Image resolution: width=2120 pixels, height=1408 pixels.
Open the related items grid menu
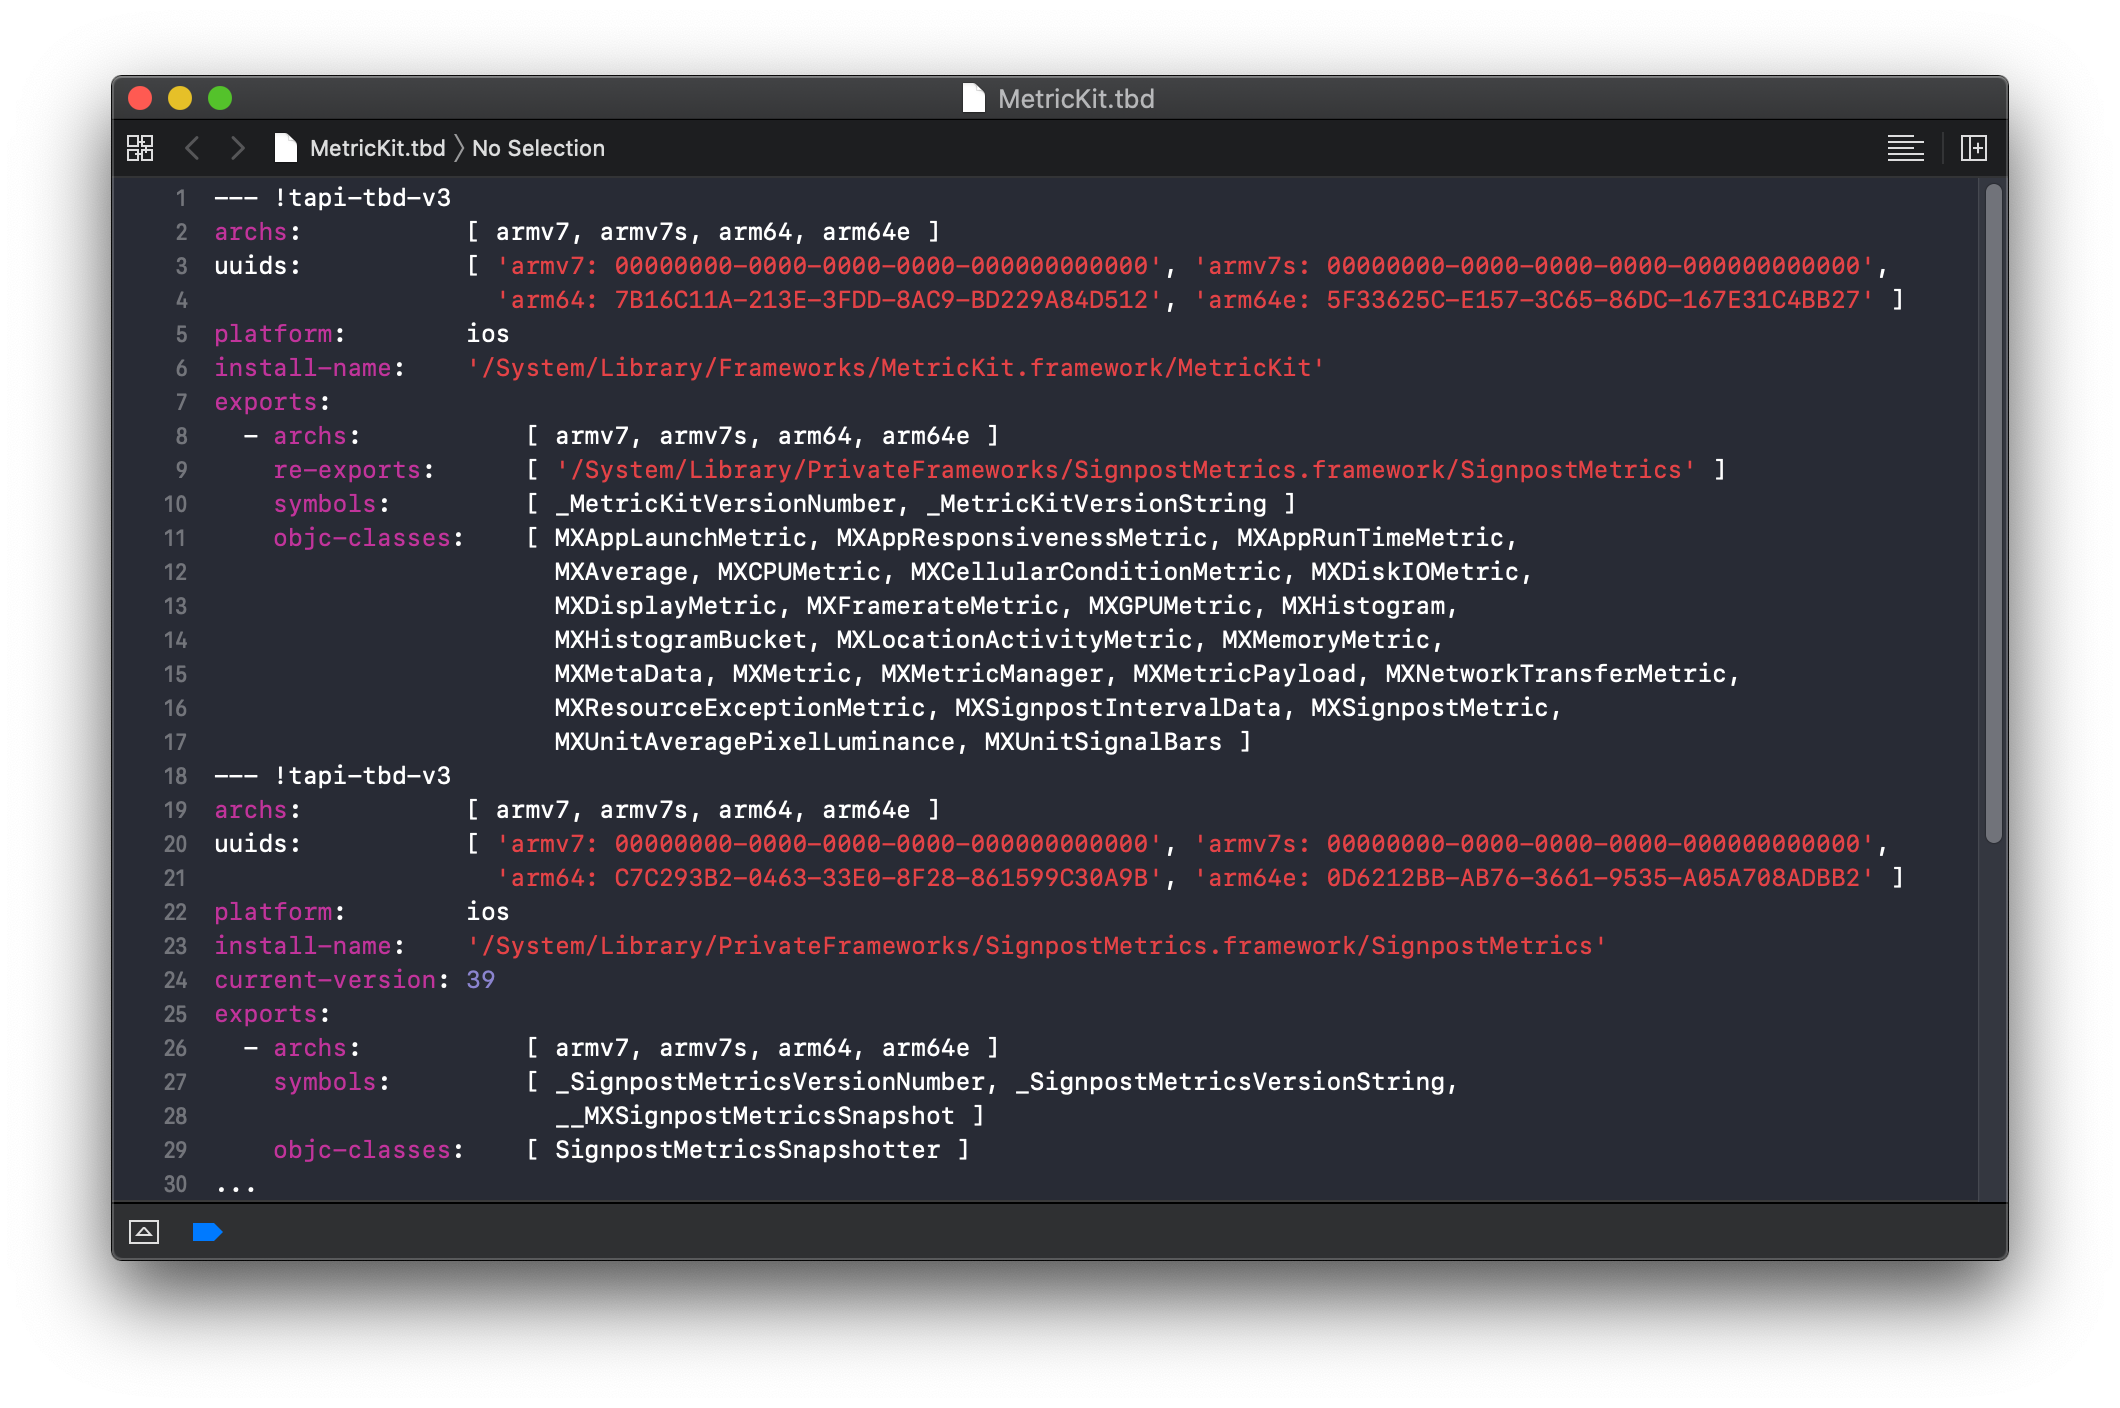pyautogui.click(x=140, y=148)
